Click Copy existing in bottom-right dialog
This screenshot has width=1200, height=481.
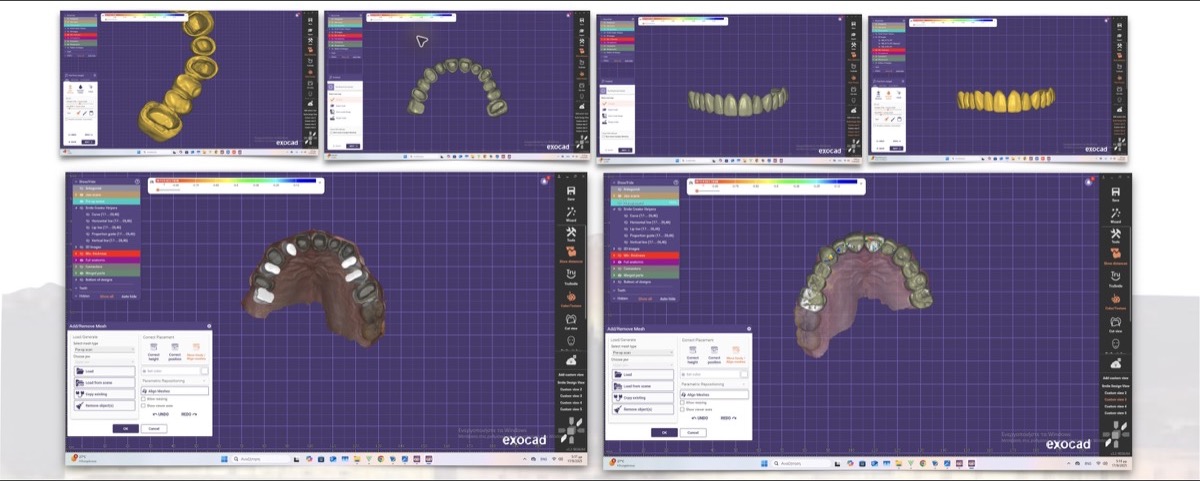[x=643, y=398]
